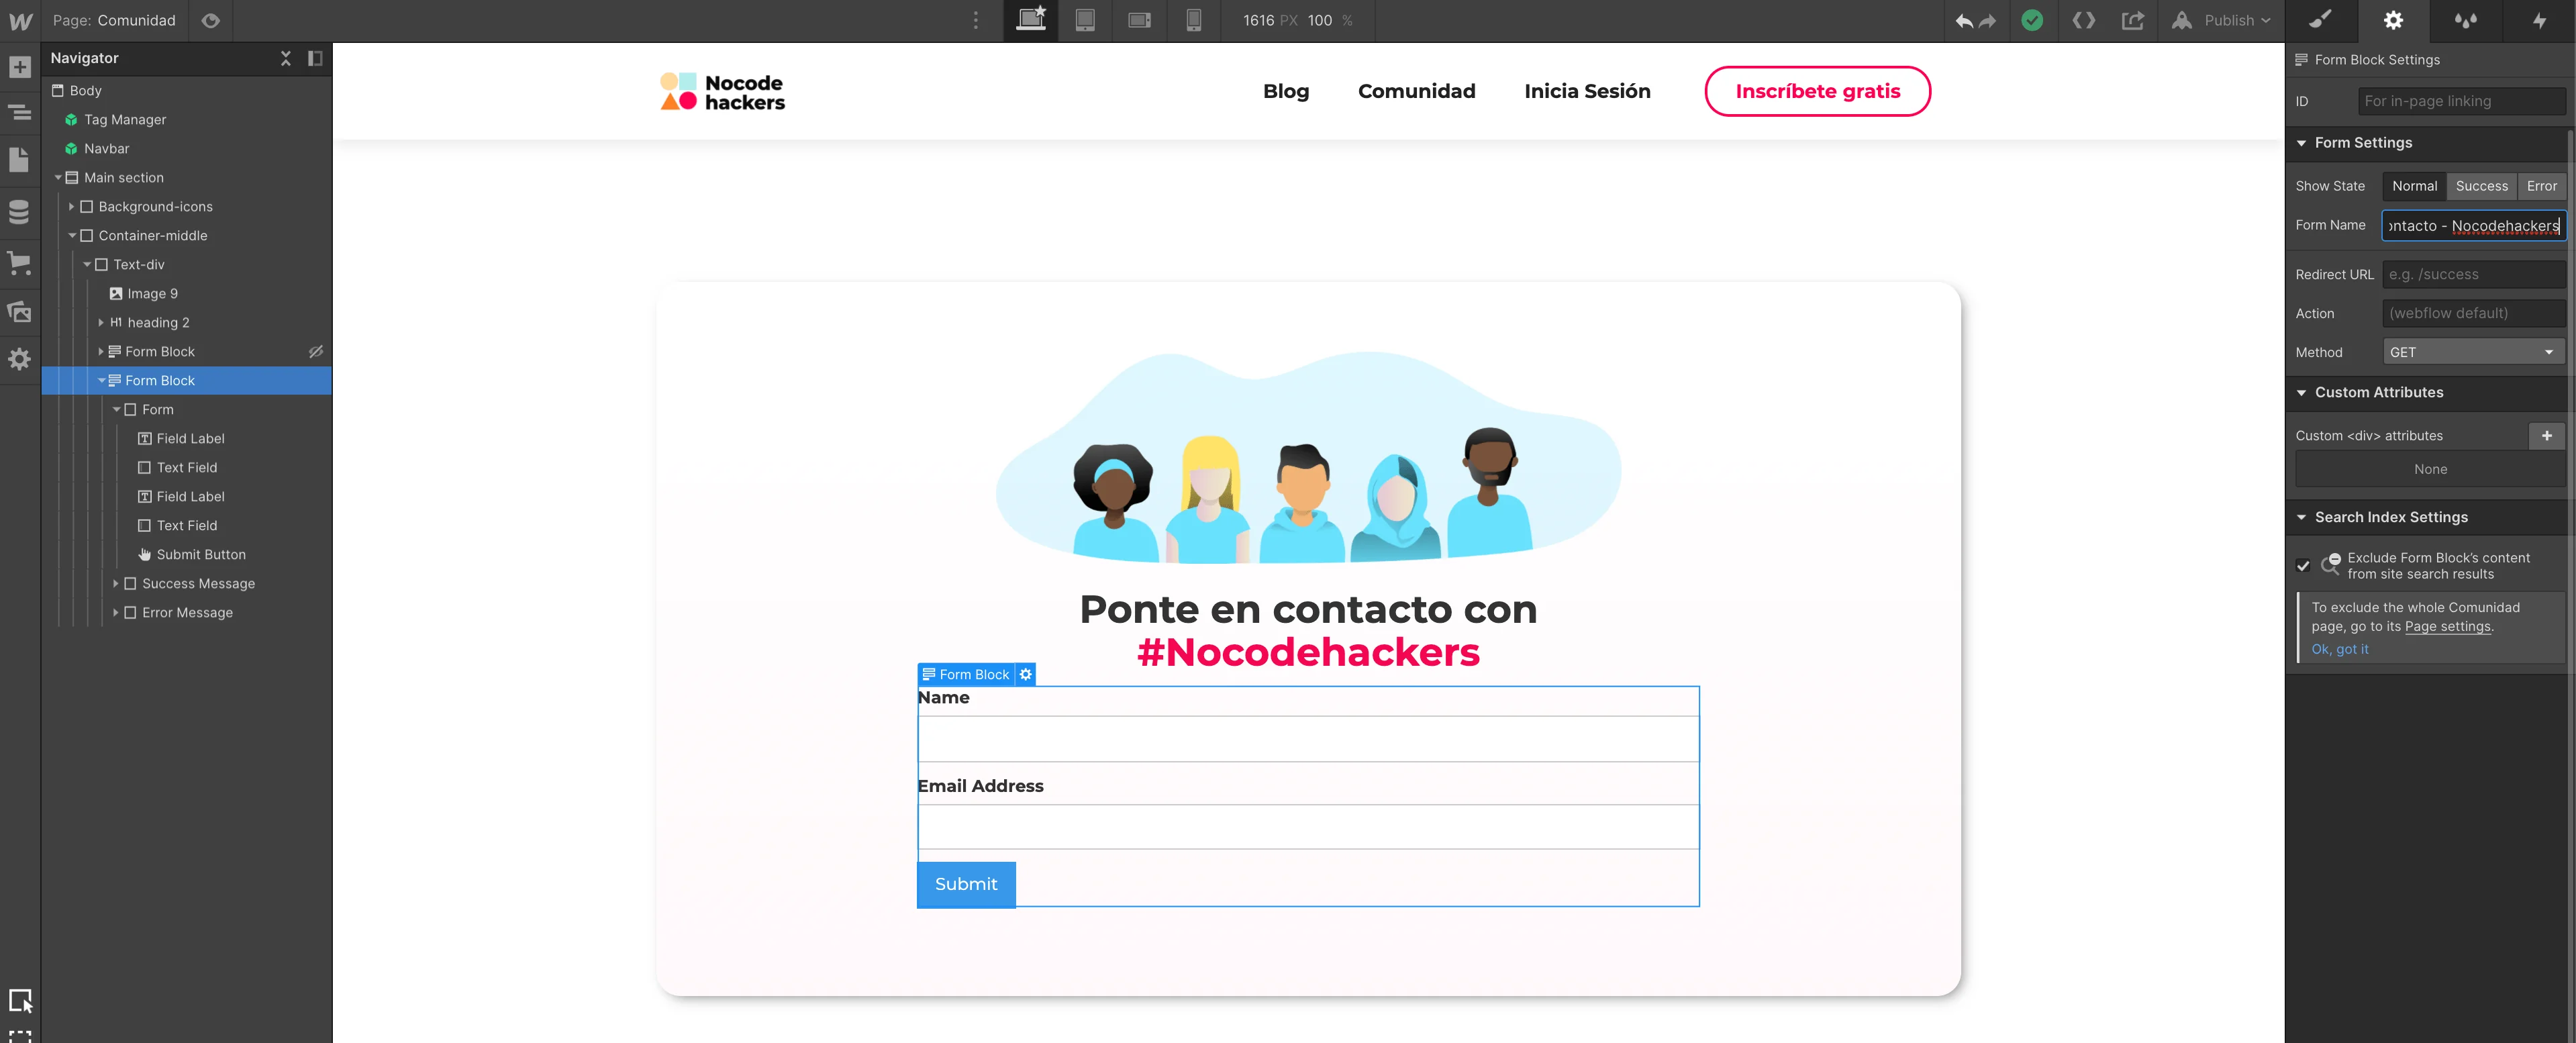Click the Redirect URL input field
The image size is (2576, 1043).
pyautogui.click(x=2472, y=274)
